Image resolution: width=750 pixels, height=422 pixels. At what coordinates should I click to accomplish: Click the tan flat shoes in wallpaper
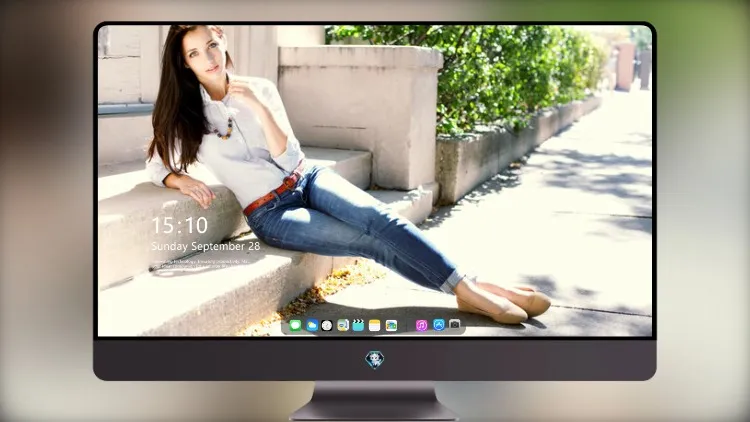point(502,303)
